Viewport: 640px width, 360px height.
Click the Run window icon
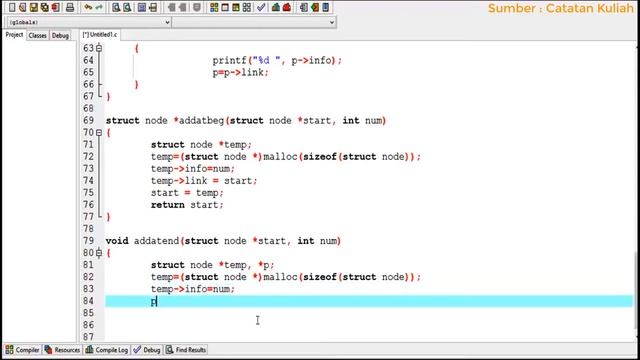click(x=225, y=7)
